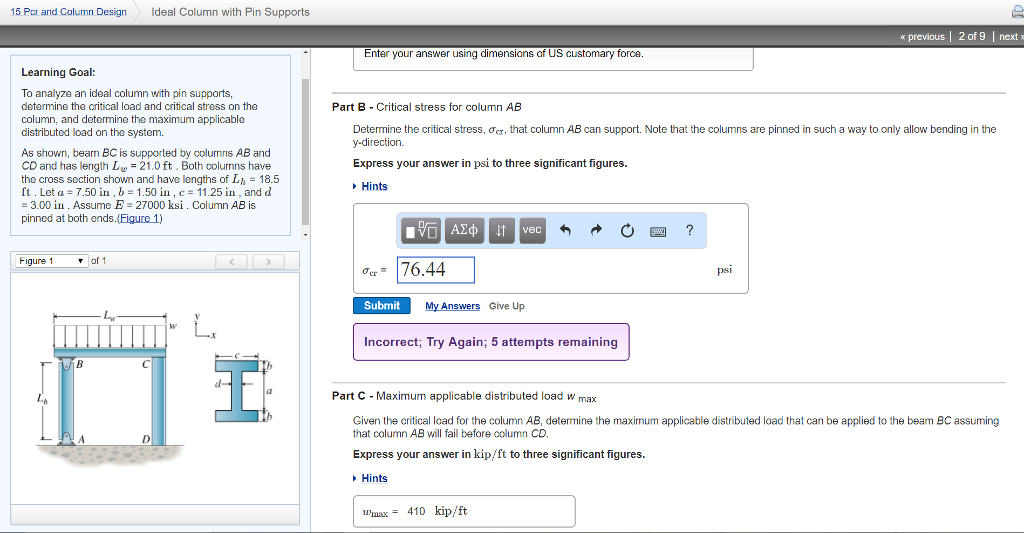
Task: Open the My Answers link
Action: click(452, 306)
